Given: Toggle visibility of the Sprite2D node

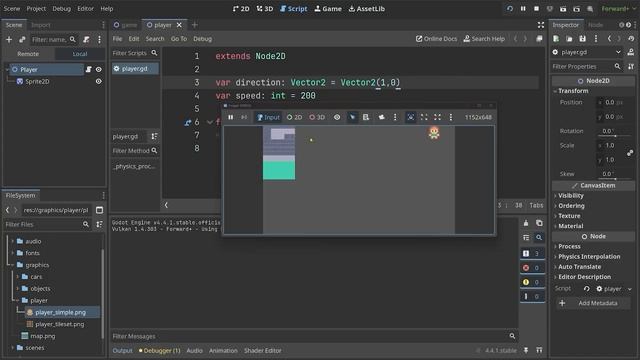Looking at the screenshot, I should point(99,81).
